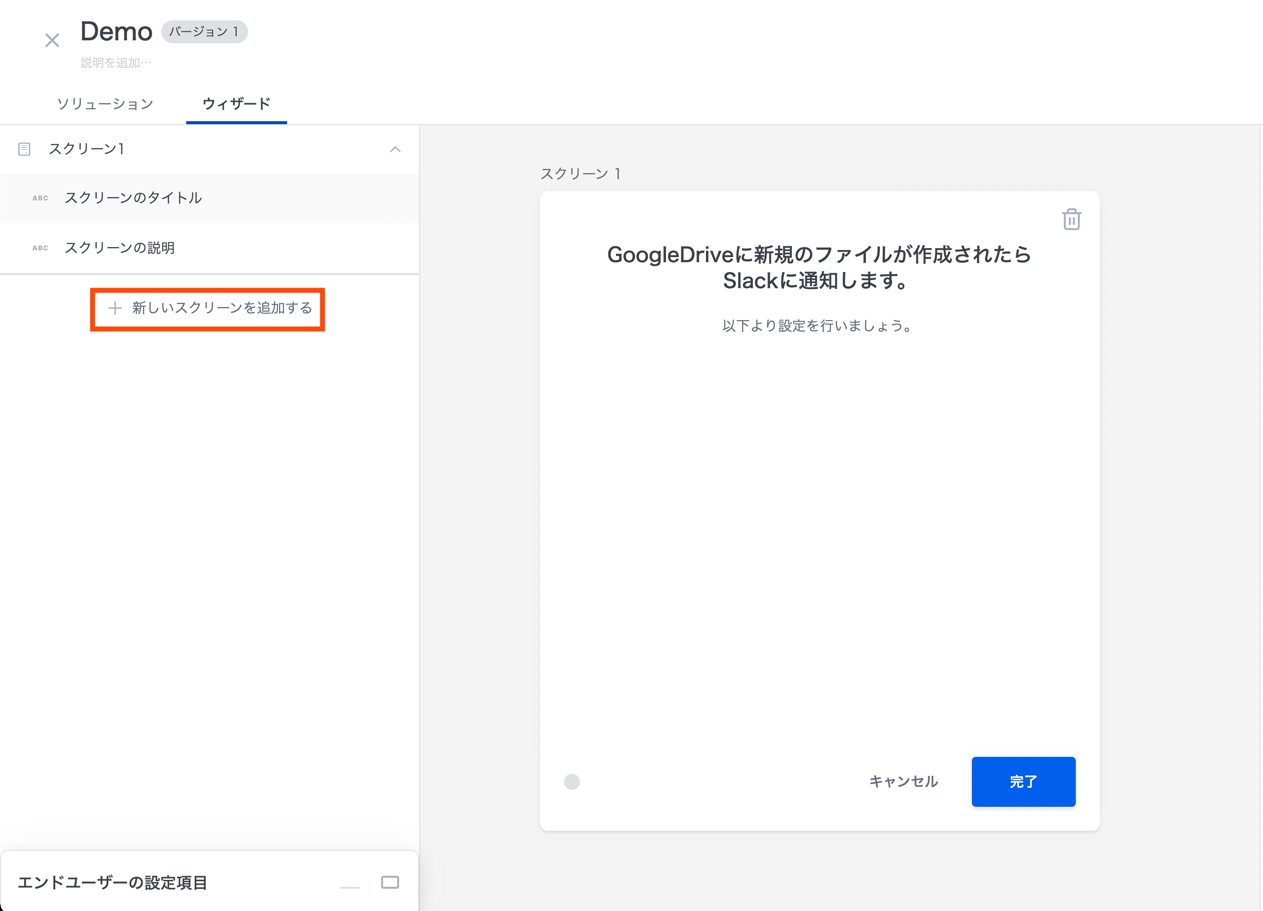Viewport: 1263px width, 911px height.
Task: Click the page icon beside スクリーン1
Action: click(x=25, y=149)
